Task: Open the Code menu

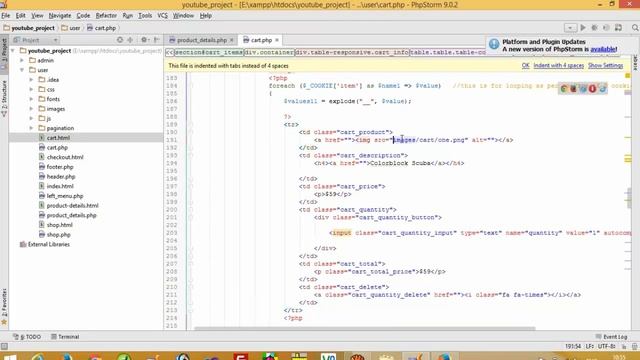Action: (83, 16)
